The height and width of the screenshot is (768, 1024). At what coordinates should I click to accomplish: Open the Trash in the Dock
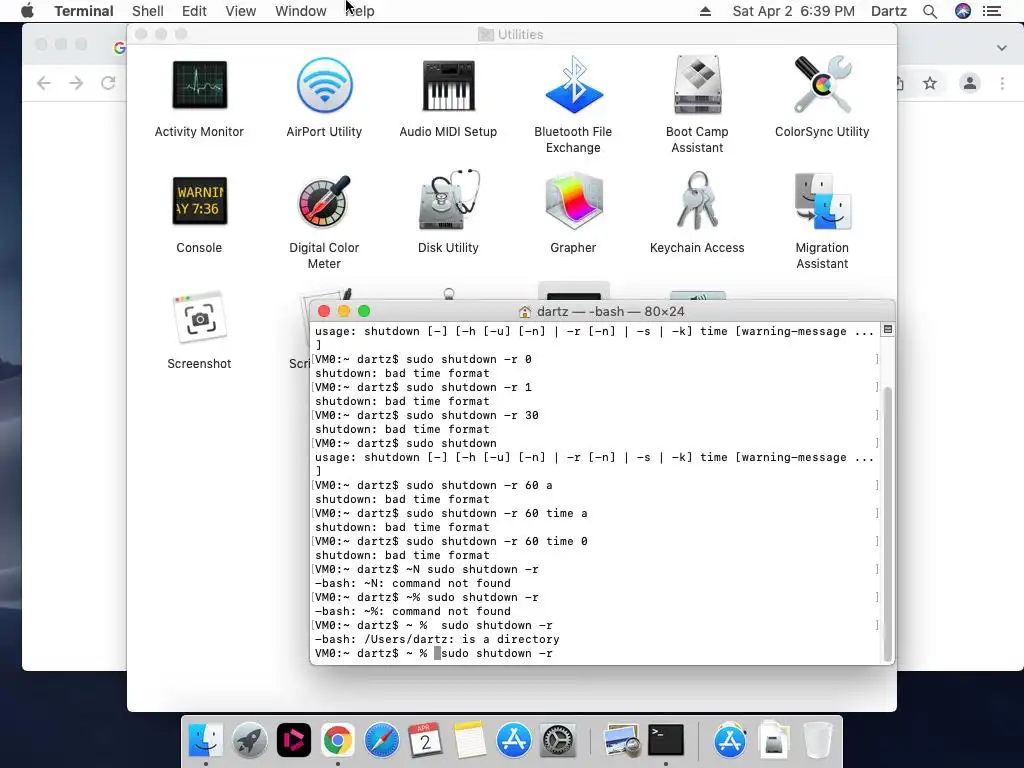(817, 740)
